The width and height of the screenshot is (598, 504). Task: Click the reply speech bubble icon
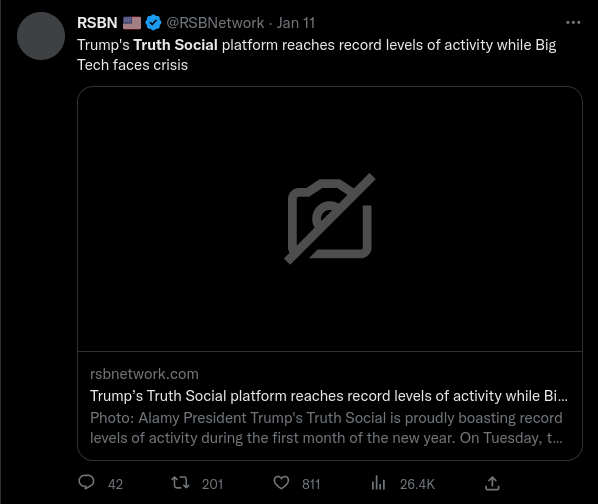pos(87,482)
